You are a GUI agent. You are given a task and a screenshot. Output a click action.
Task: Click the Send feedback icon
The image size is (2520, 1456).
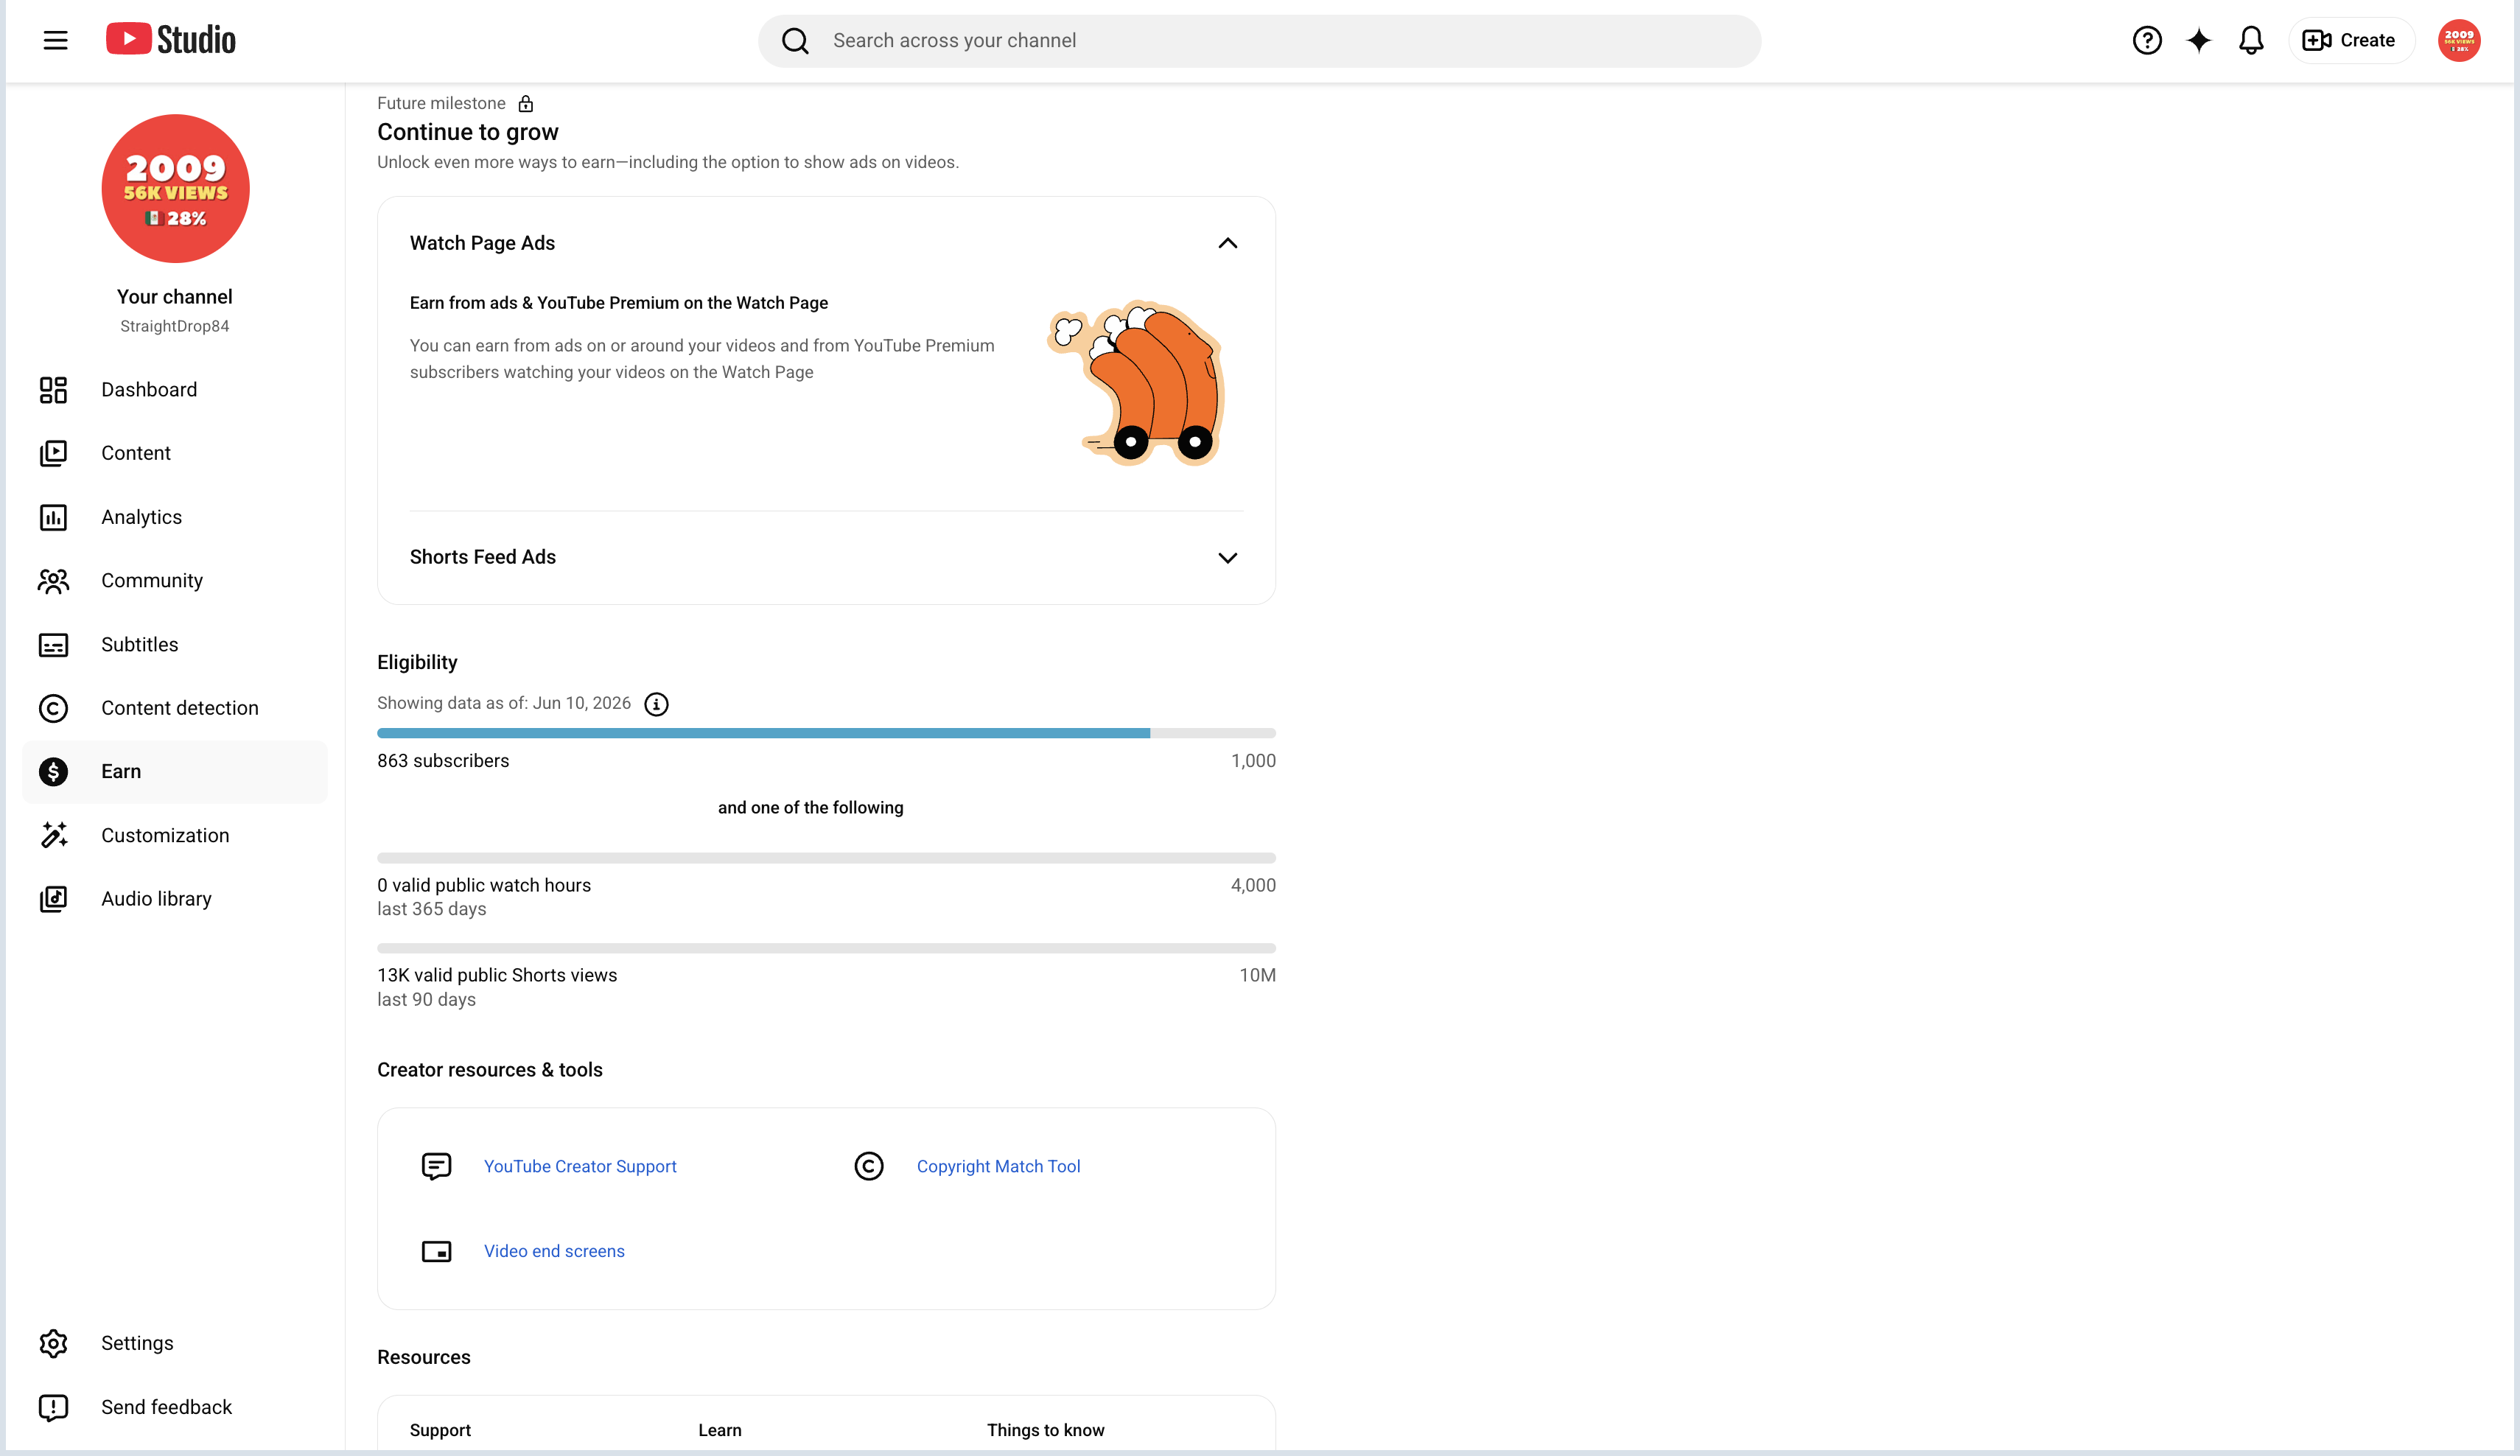click(x=53, y=1407)
